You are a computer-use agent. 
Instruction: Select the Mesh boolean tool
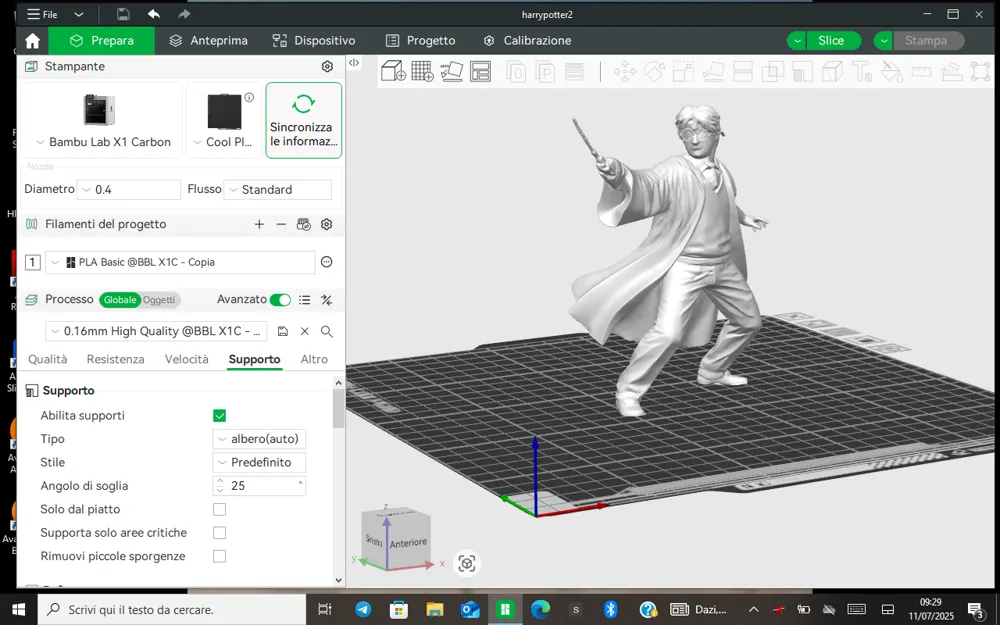click(773, 71)
